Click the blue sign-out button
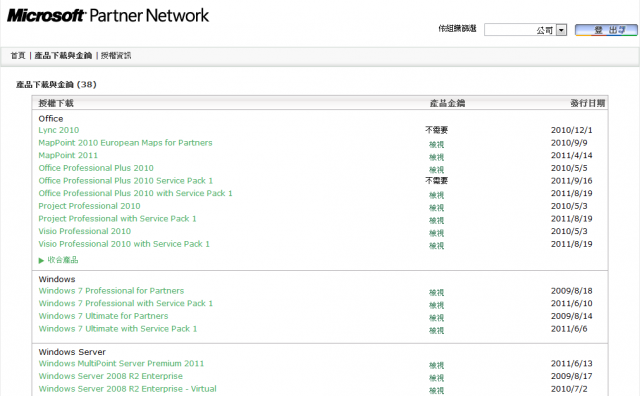The height and width of the screenshot is (396, 640). [x=606, y=30]
